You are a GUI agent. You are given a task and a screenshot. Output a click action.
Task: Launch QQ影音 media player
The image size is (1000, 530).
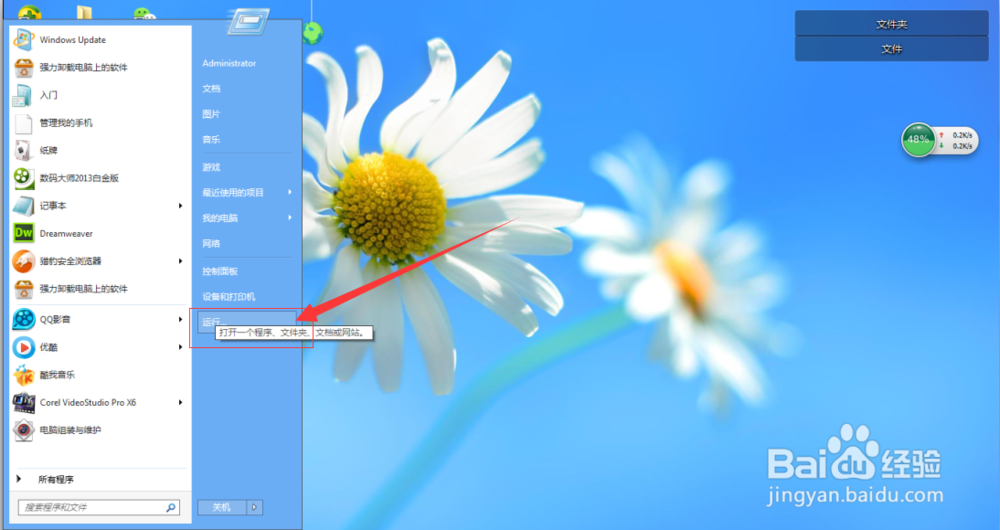(x=55, y=320)
